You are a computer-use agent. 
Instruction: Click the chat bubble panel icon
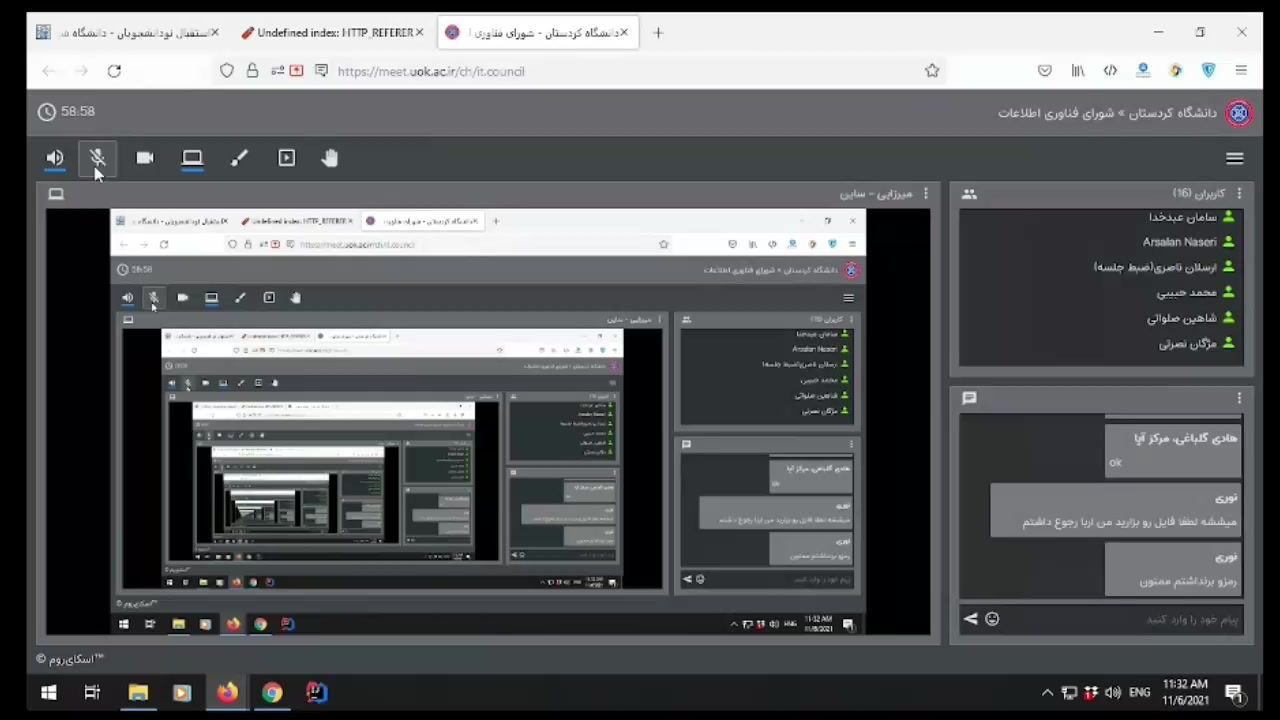point(969,398)
